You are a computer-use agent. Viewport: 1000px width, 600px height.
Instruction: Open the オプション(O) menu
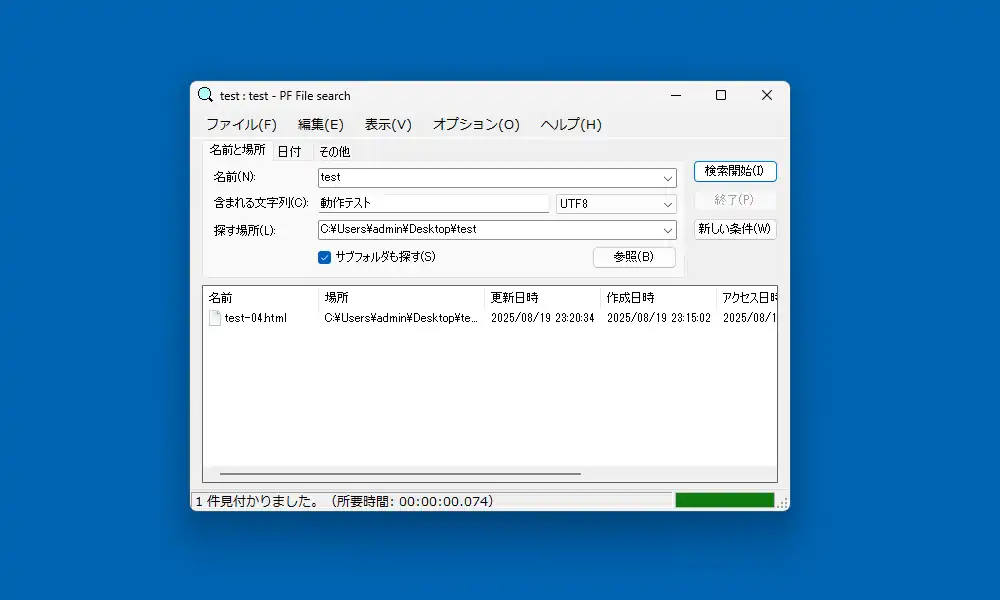point(475,124)
